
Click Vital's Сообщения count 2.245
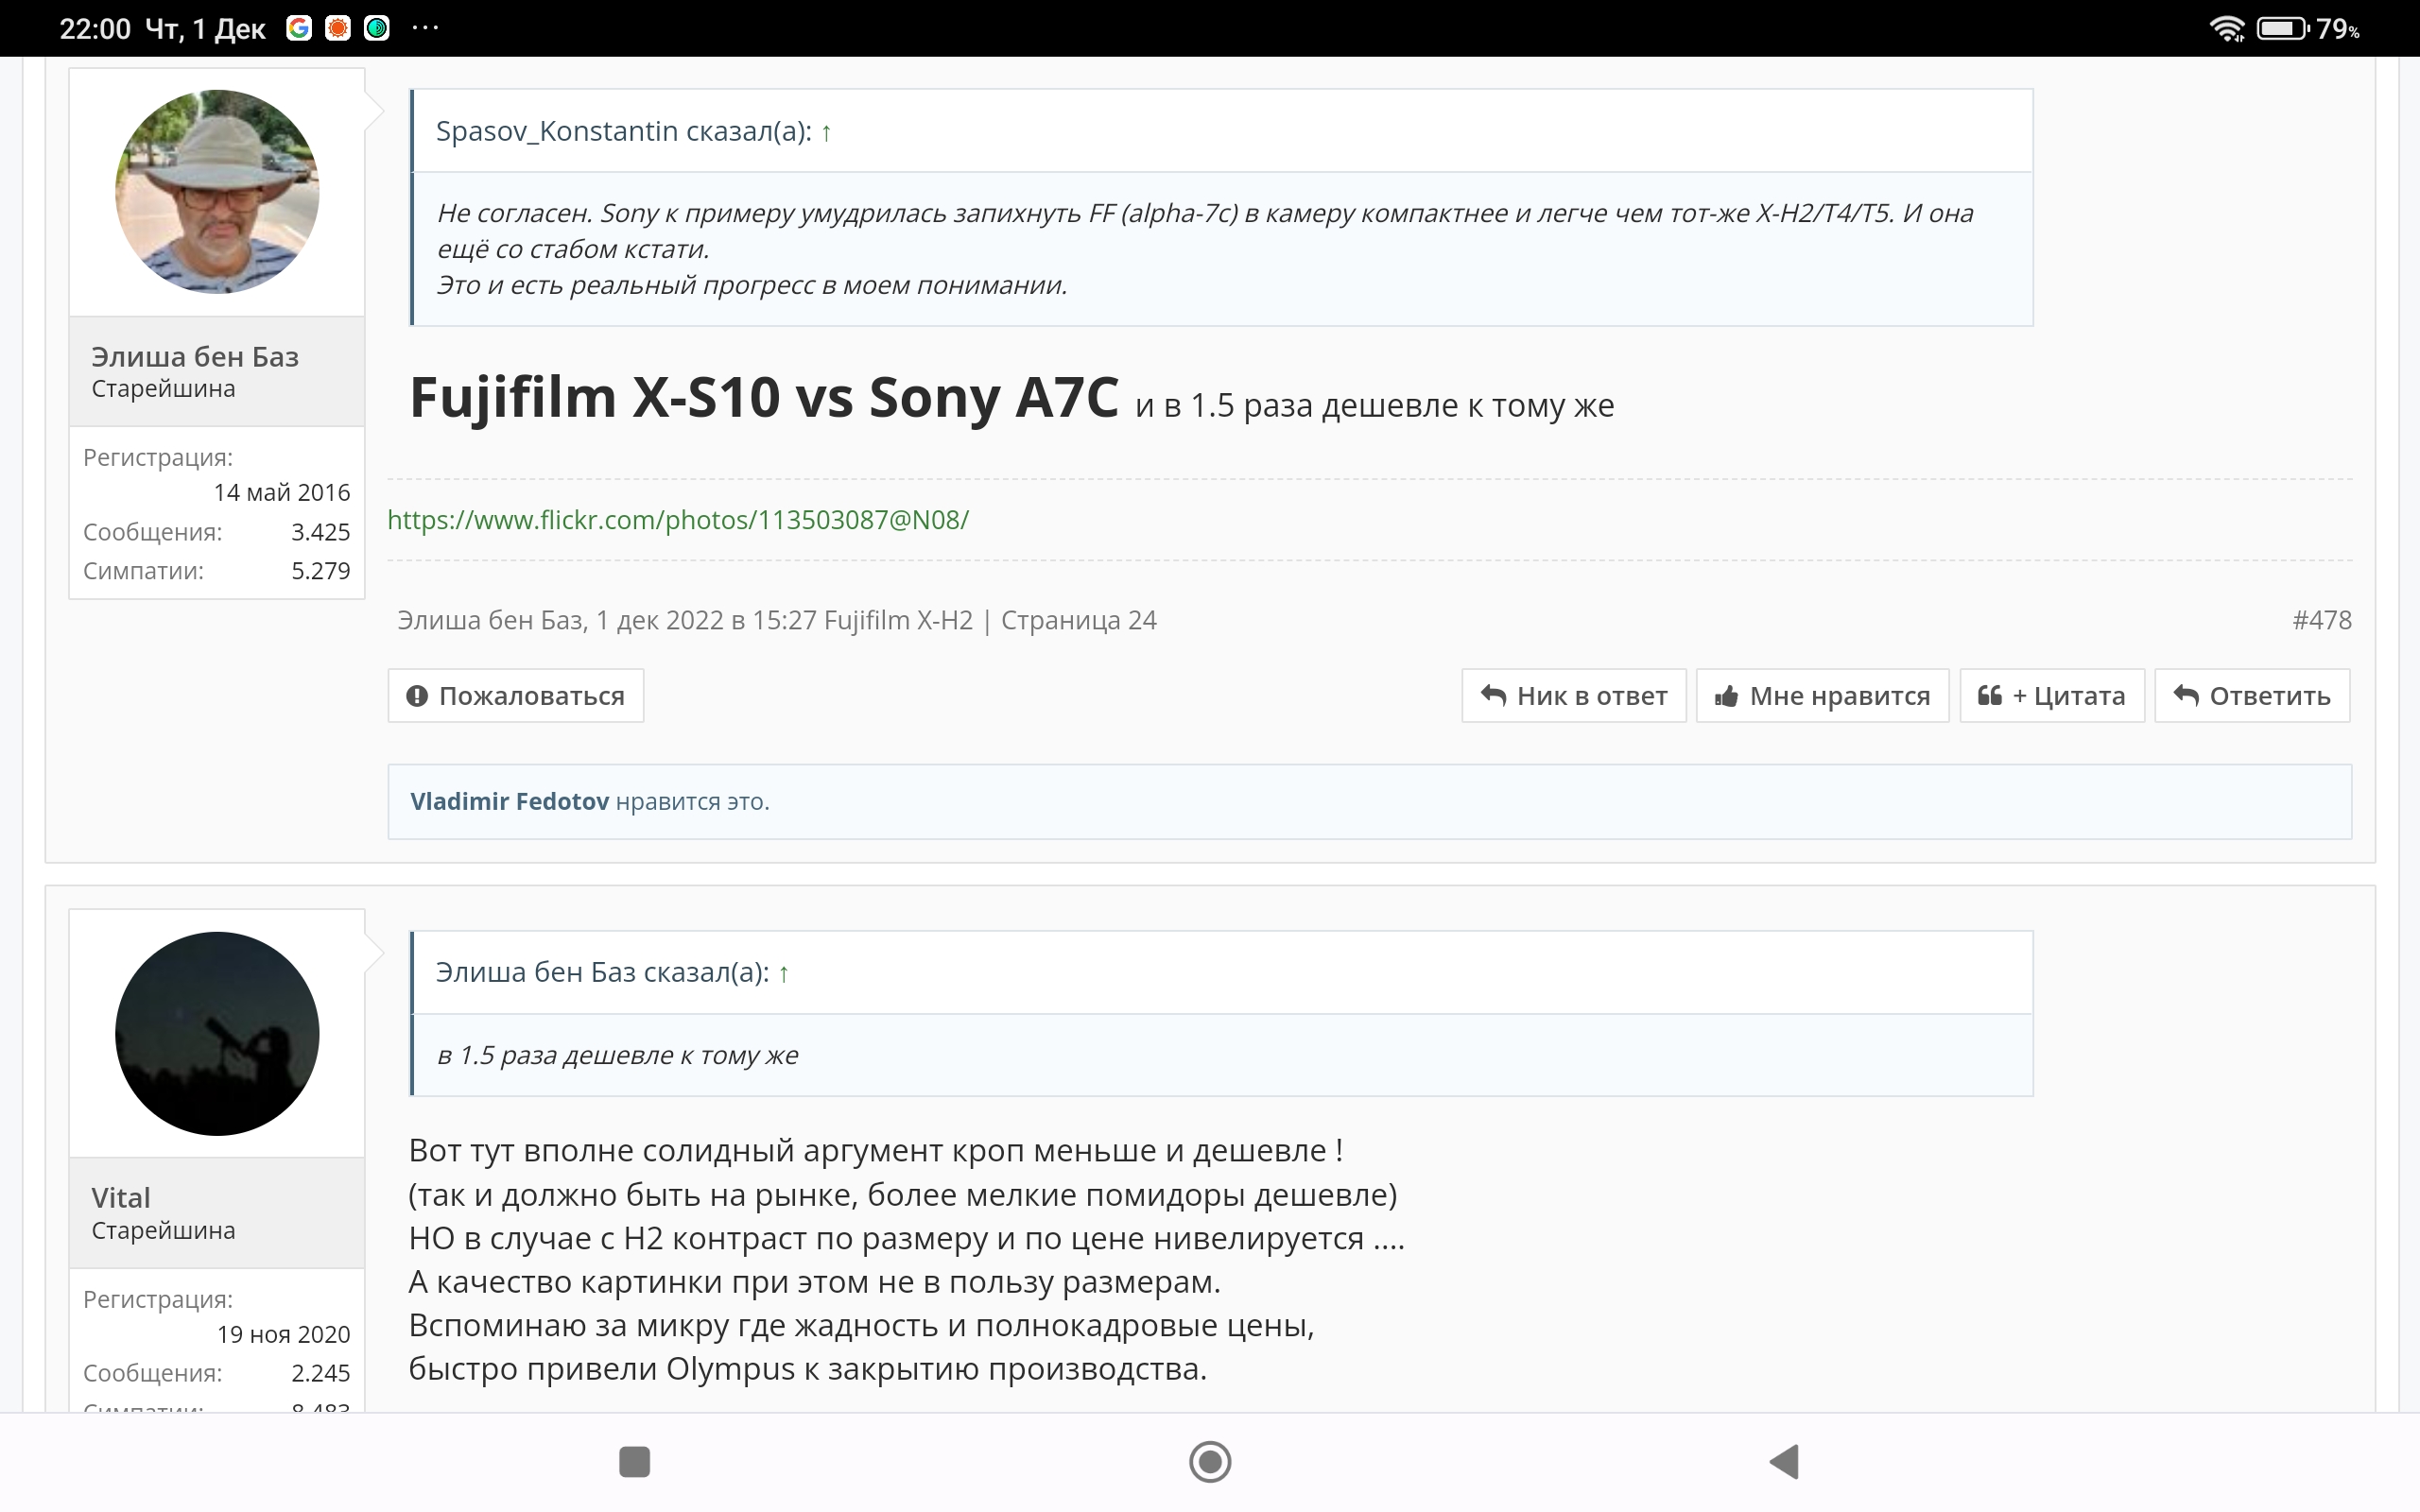(321, 1374)
